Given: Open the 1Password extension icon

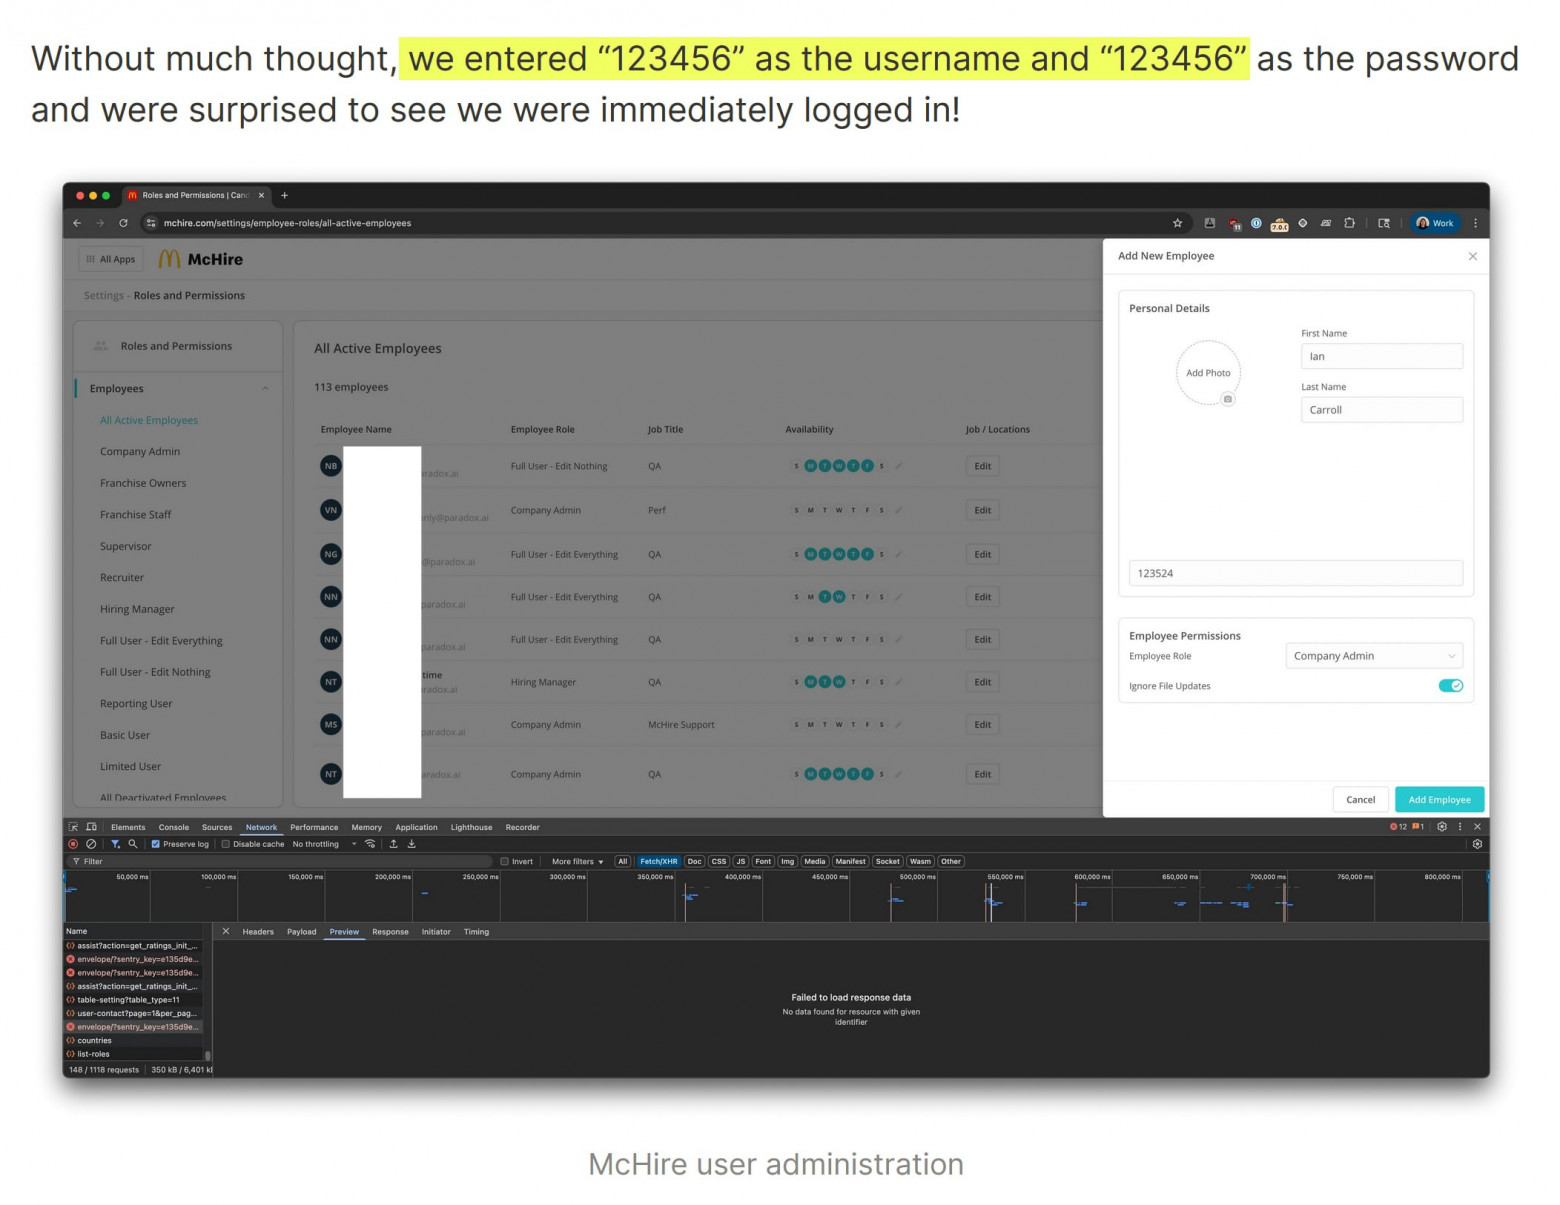Looking at the screenshot, I should (x=1256, y=223).
